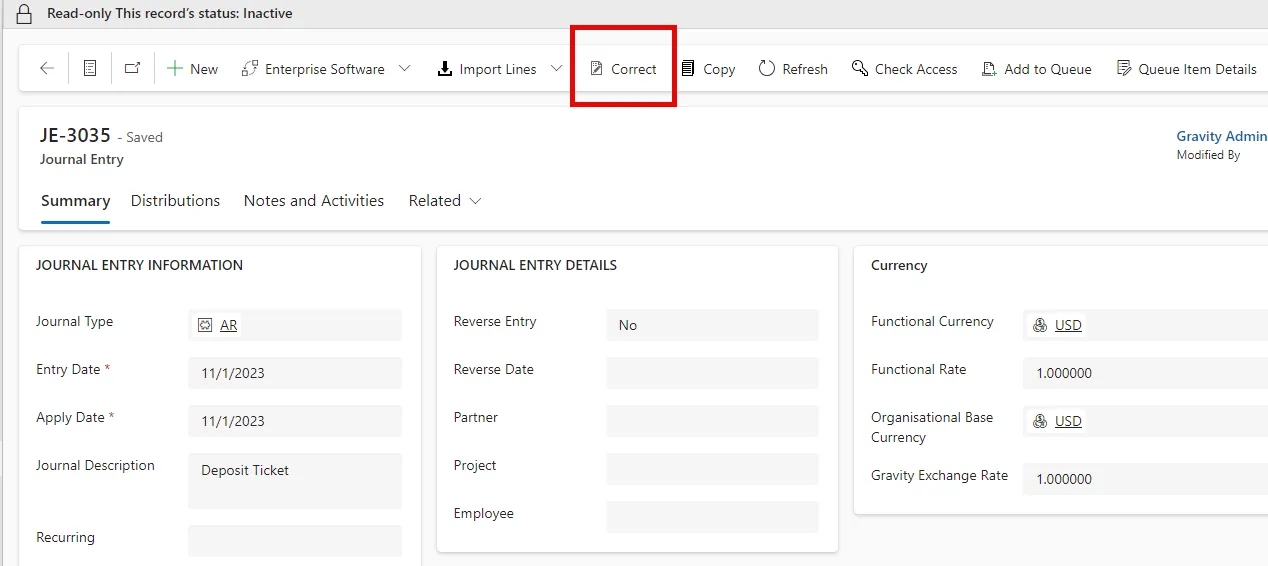Image resolution: width=1268 pixels, height=566 pixels.
Task: Click the read-only lock icon
Action: [x=24, y=14]
